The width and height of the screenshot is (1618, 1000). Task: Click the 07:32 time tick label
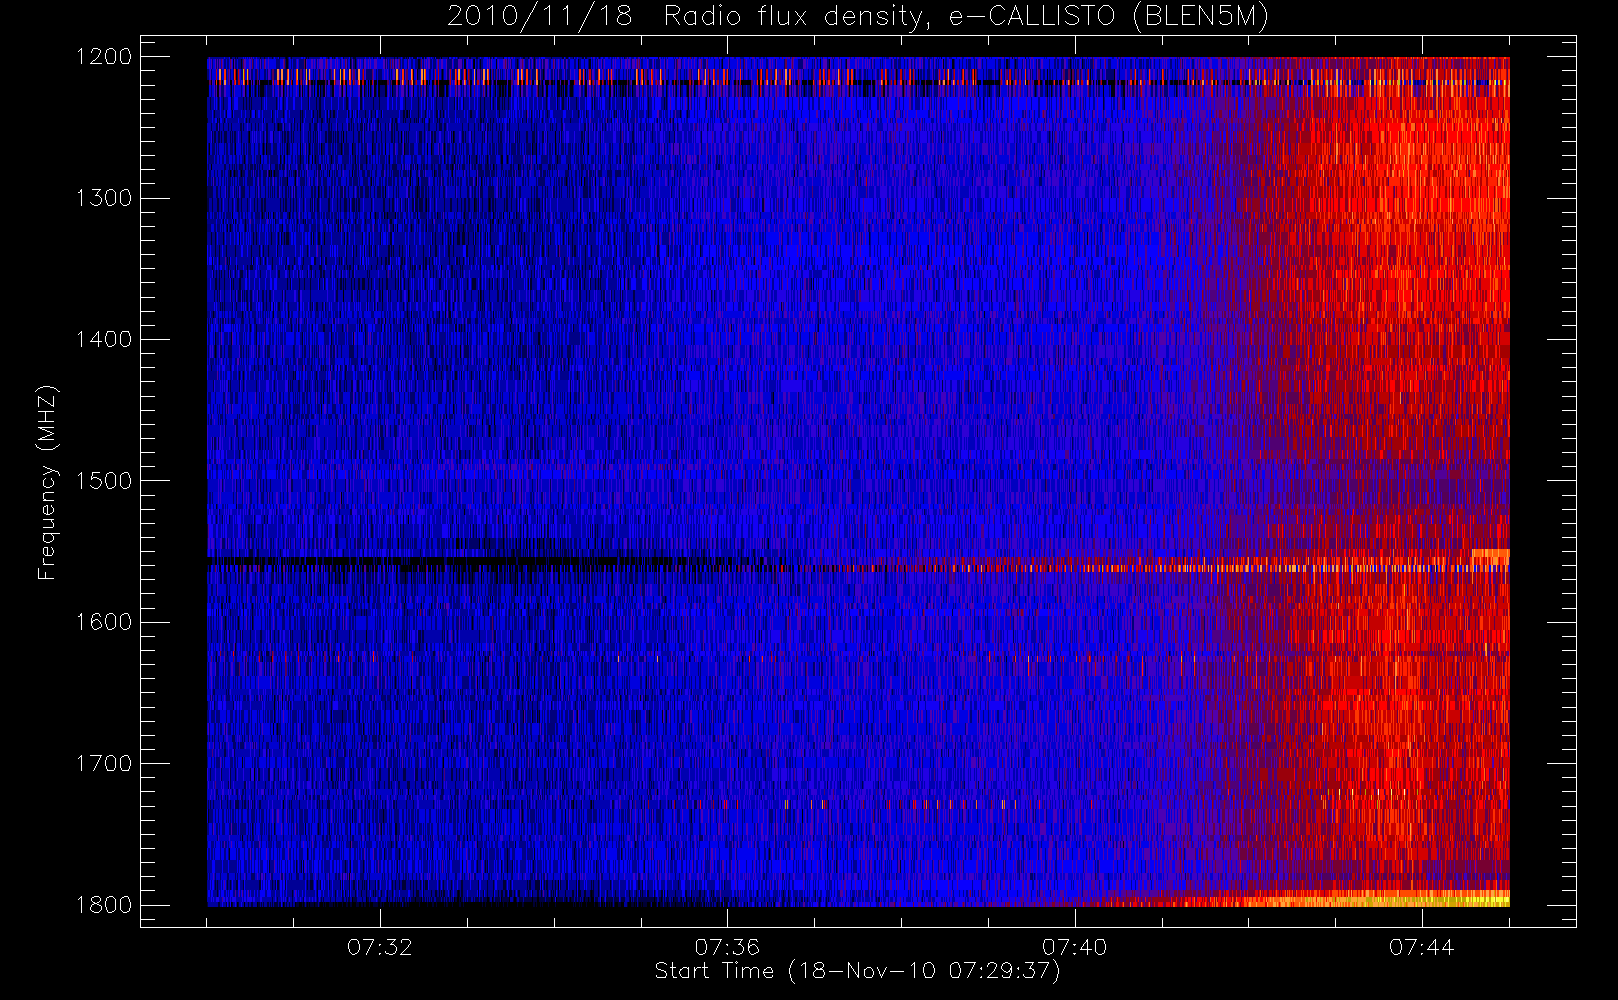point(380,947)
